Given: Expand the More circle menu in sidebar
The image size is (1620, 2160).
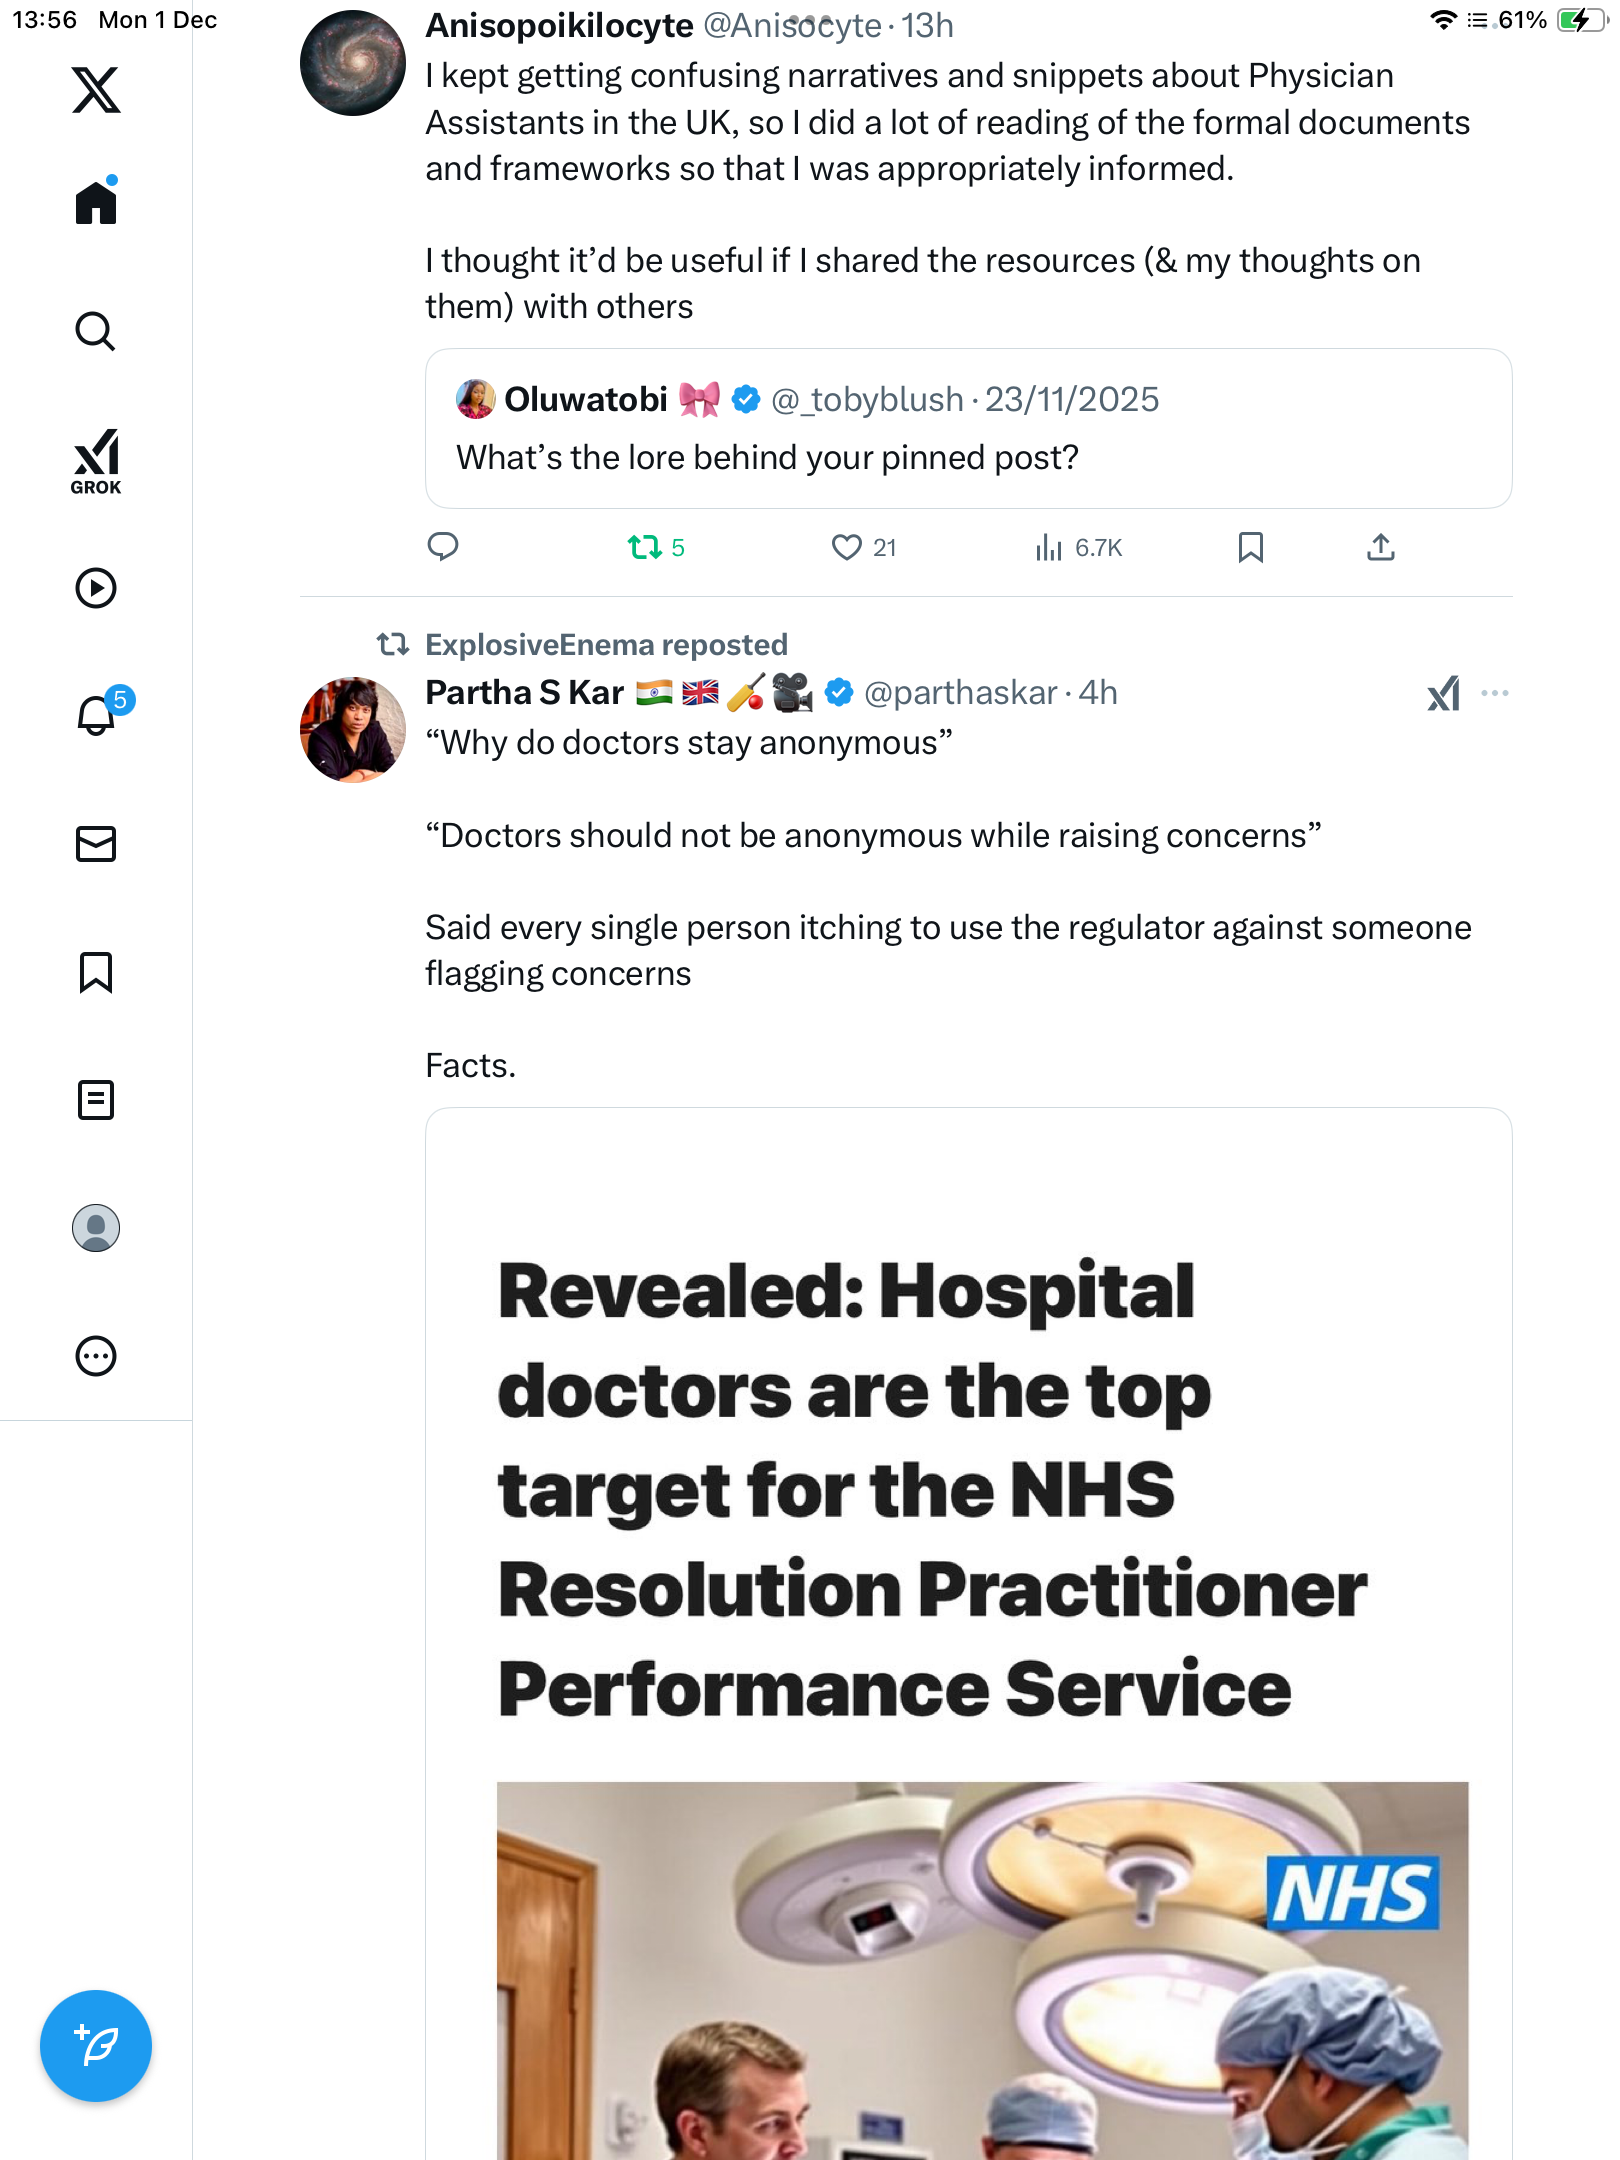Looking at the screenshot, I should point(96,1356).
